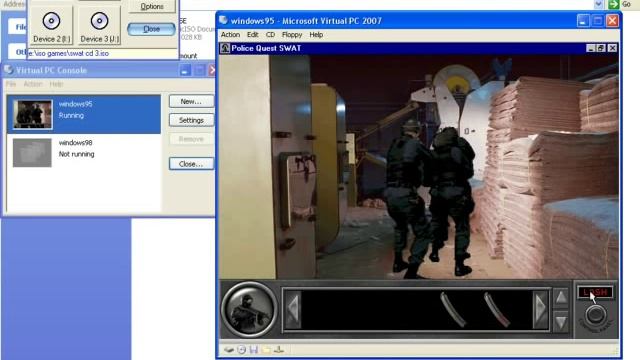
Task: Click the Close... button in Virtual PC Console
Action: pos(191,164)
